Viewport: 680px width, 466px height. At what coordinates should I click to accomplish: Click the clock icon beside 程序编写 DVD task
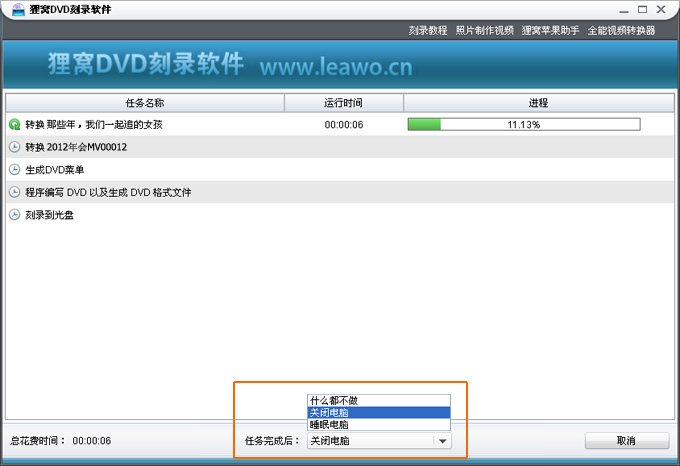[14, 192]
